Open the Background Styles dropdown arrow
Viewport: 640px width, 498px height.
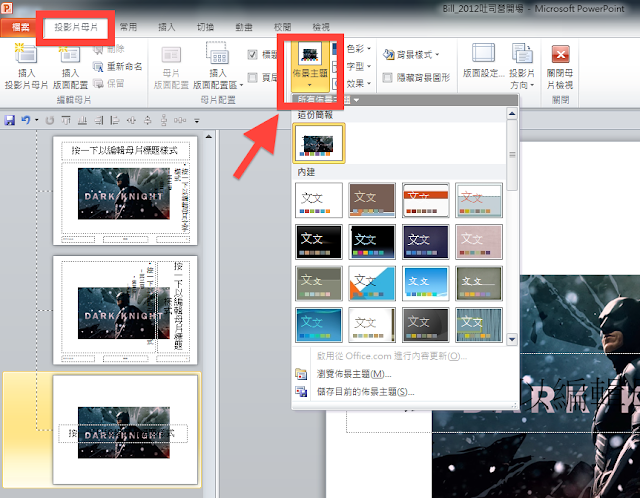click(437, 54)
